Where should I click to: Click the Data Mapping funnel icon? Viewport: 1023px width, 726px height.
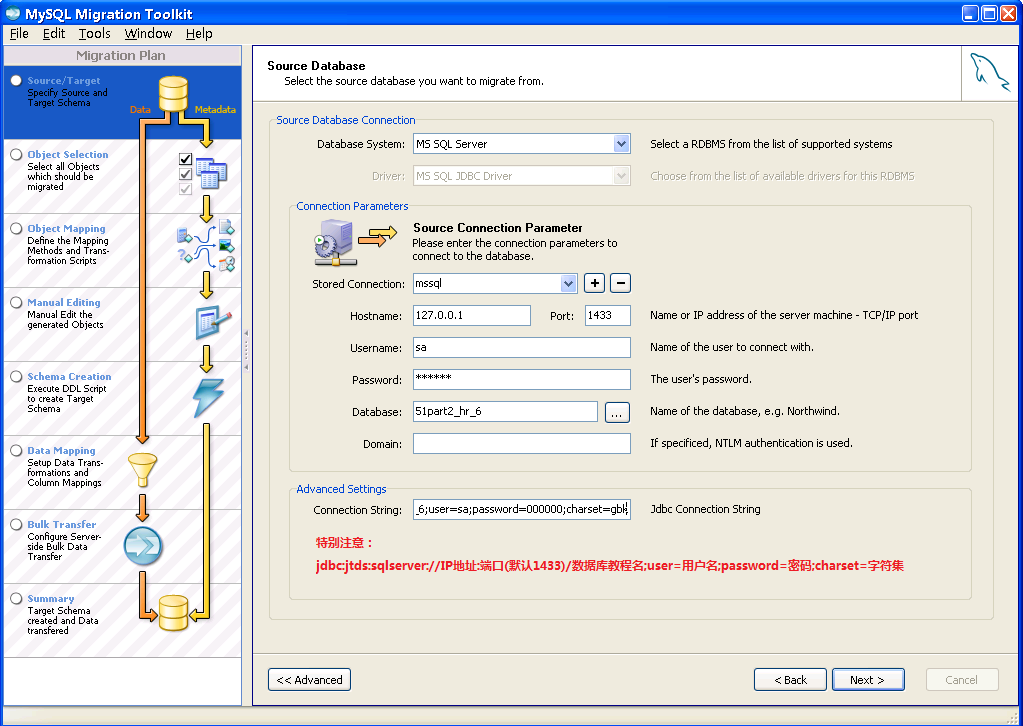(x=142, y=470)
